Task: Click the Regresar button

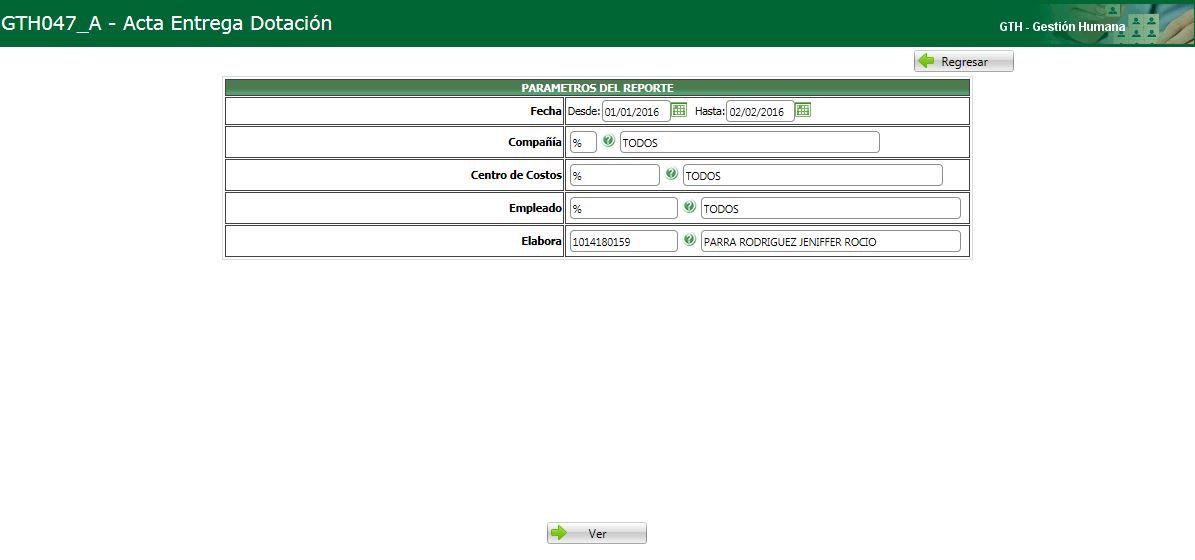Action: 964,62
